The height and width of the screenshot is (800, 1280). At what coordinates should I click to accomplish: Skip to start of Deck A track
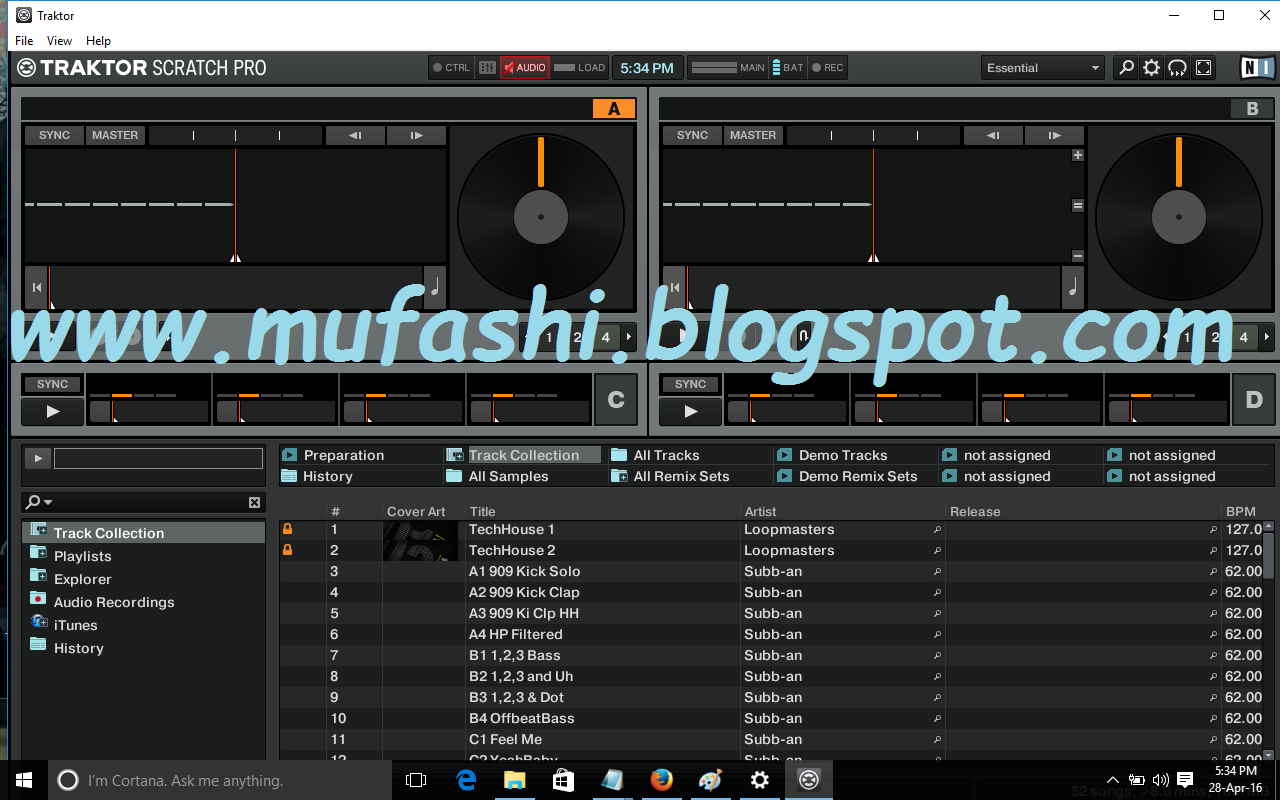(x=36, y=288)
